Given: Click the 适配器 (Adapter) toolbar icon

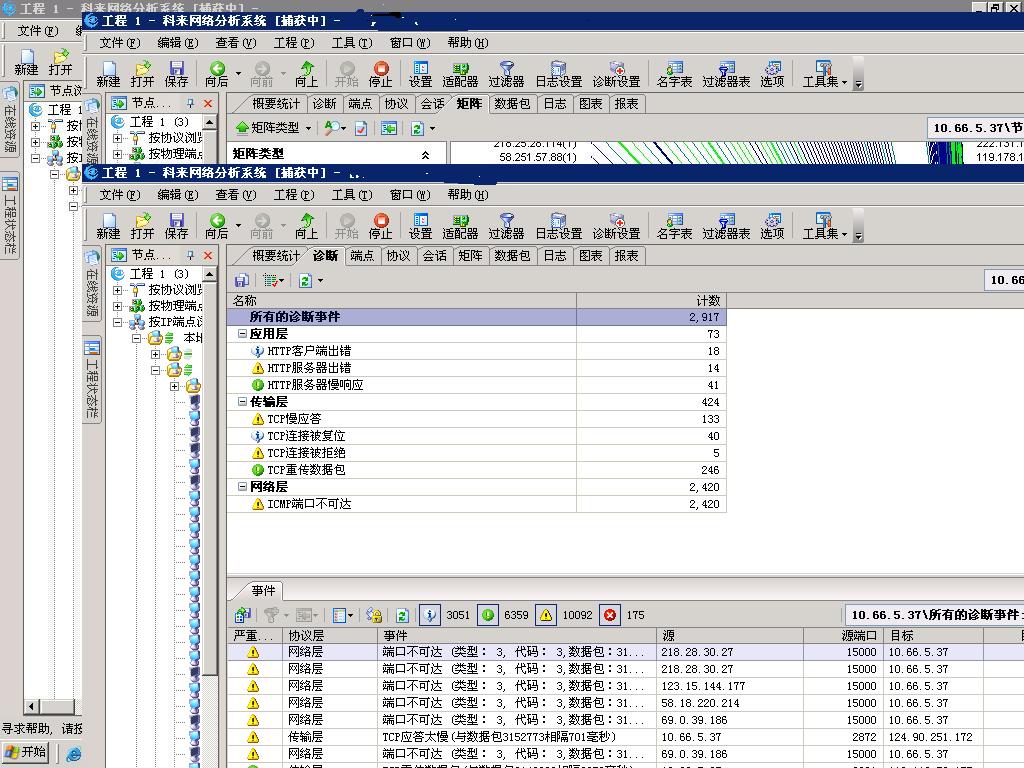Looking at the screenshot, I should (x=460, y=225).
